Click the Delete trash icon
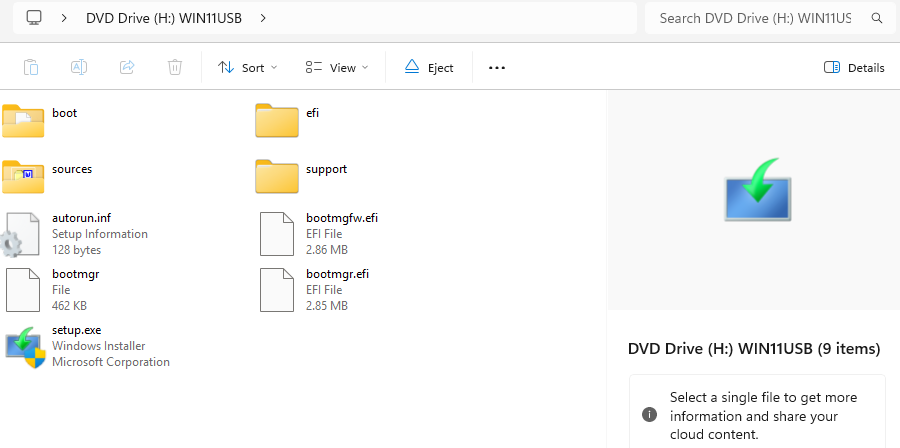900x448 pixels. 175,67
